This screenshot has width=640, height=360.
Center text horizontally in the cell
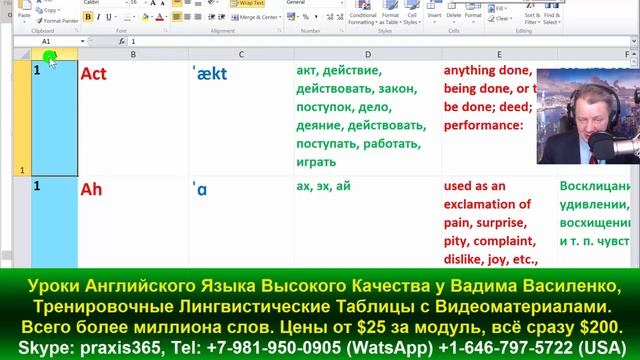[x=187, y=17]
